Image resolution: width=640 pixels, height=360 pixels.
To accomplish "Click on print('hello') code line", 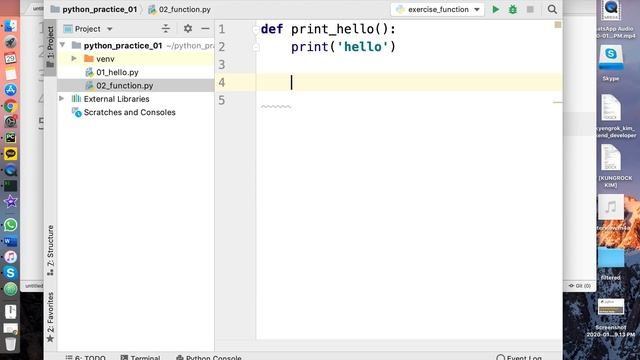I will [x=343, y=47].
